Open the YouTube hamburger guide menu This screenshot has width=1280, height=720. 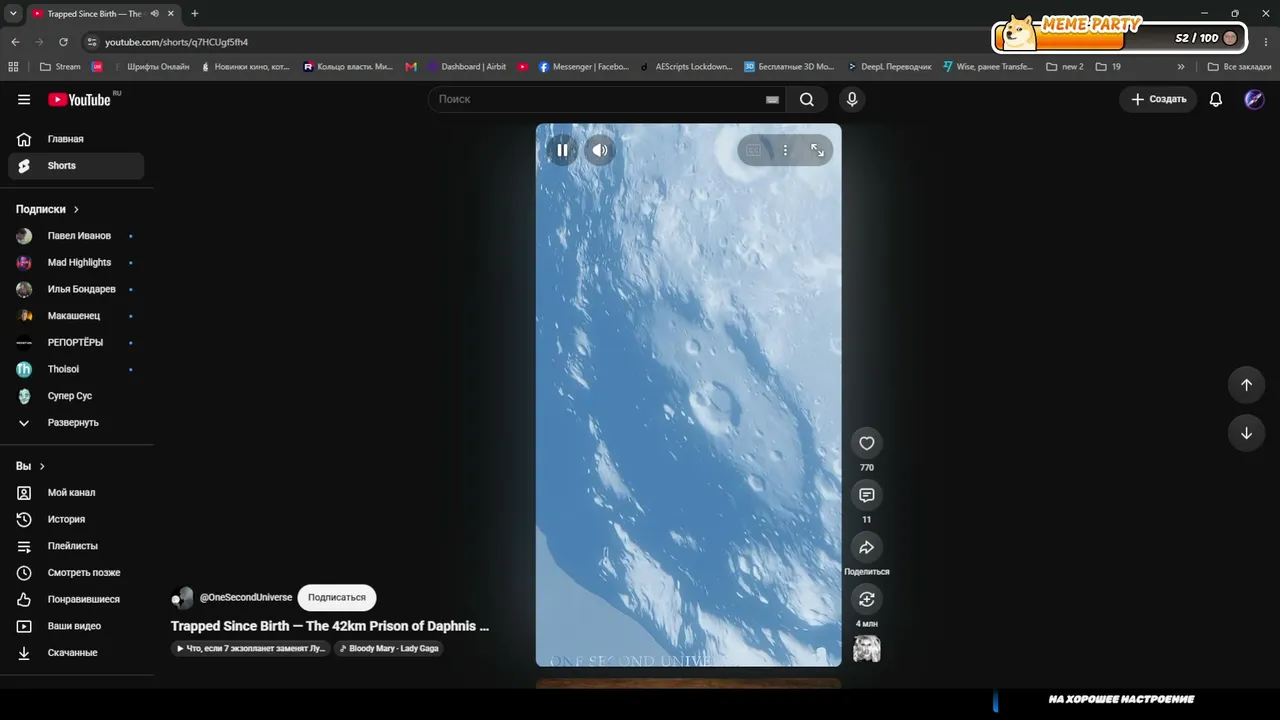pyautogui.click(x=24, y=99)
